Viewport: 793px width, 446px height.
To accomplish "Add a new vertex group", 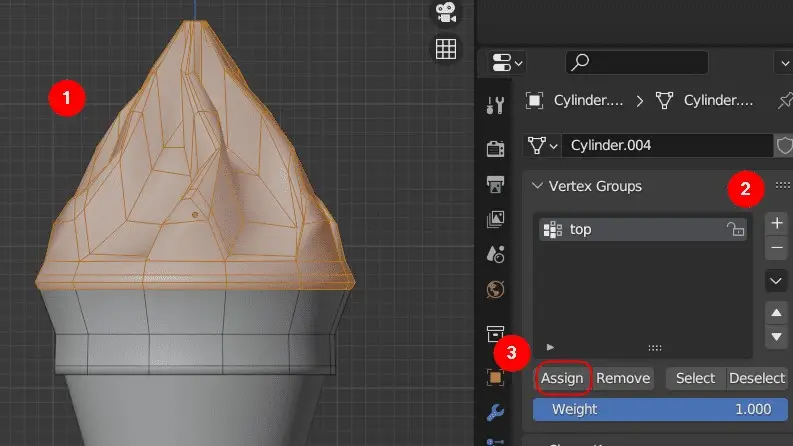I will [x=777, y=223].
